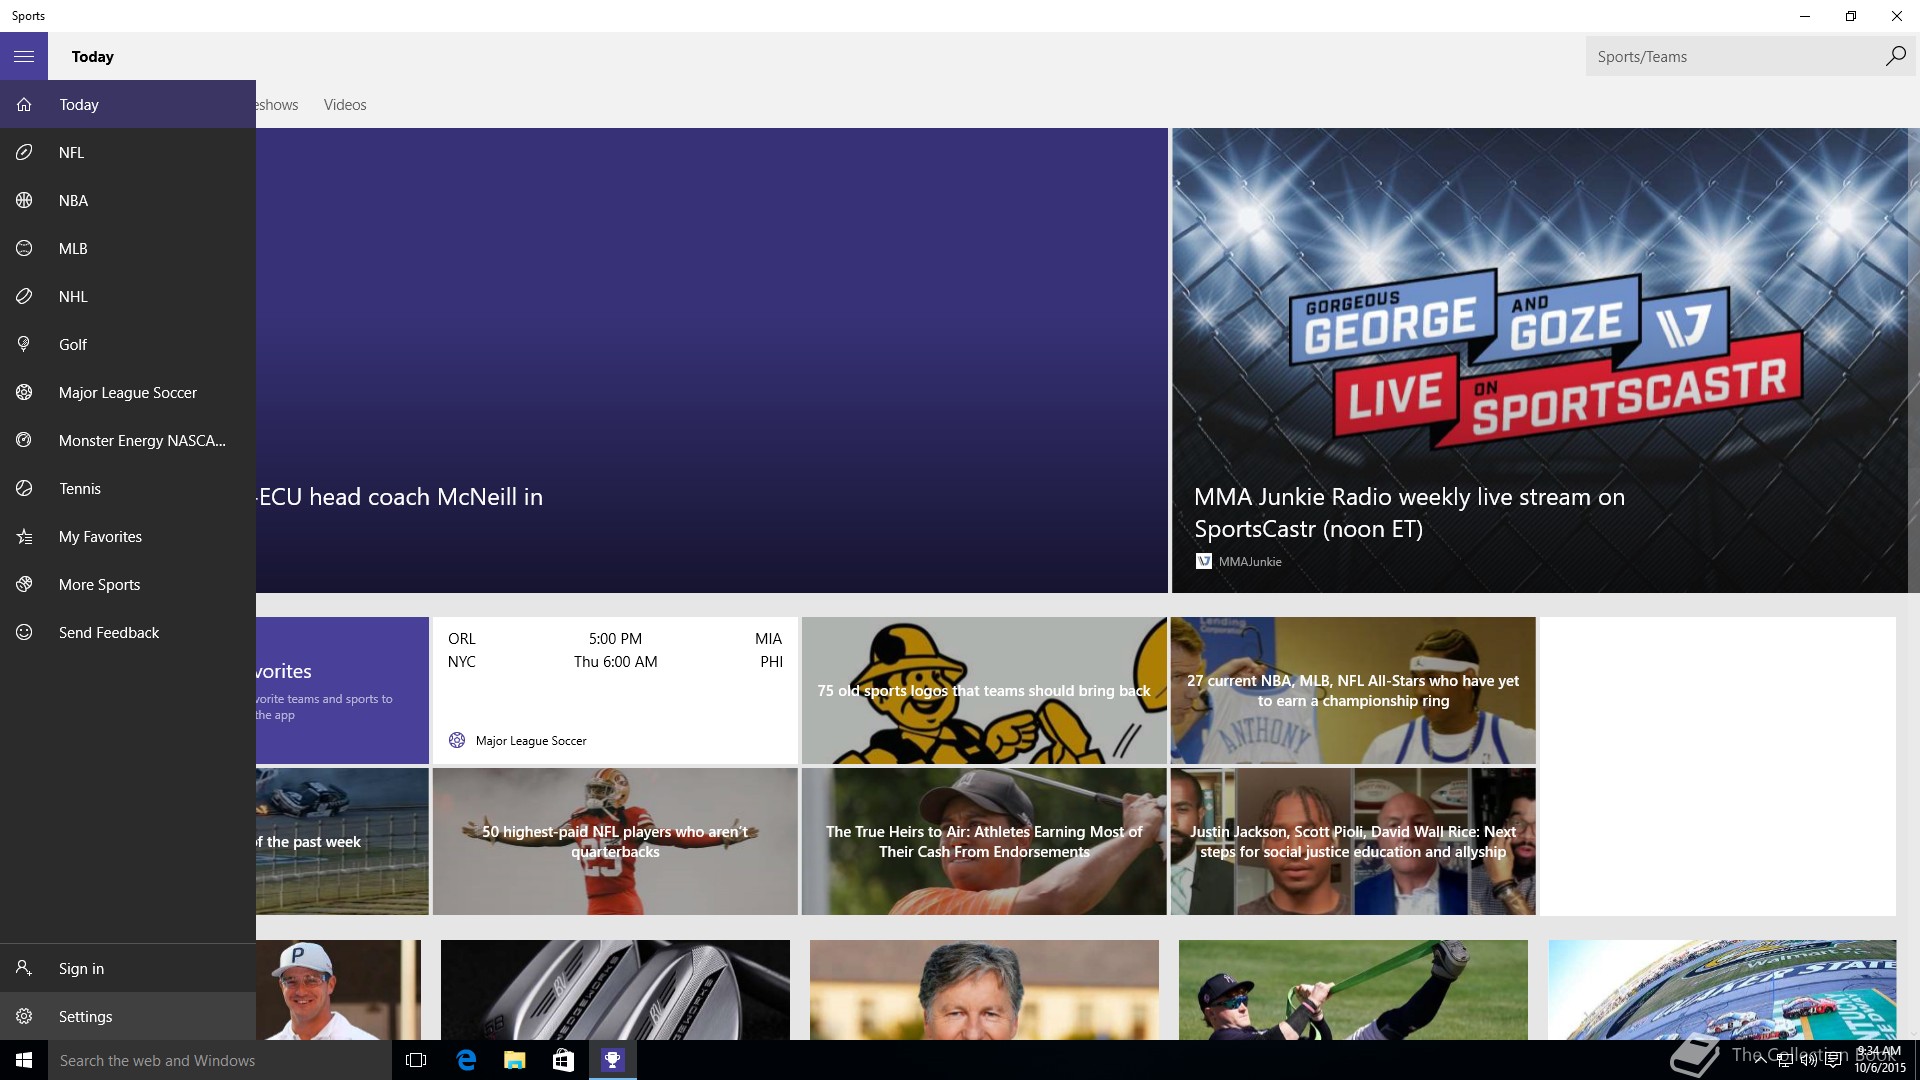Screen dimensions: 1920x1080
Task: Click the Golf icon in sidebar
Action: (x=24, y=344)
